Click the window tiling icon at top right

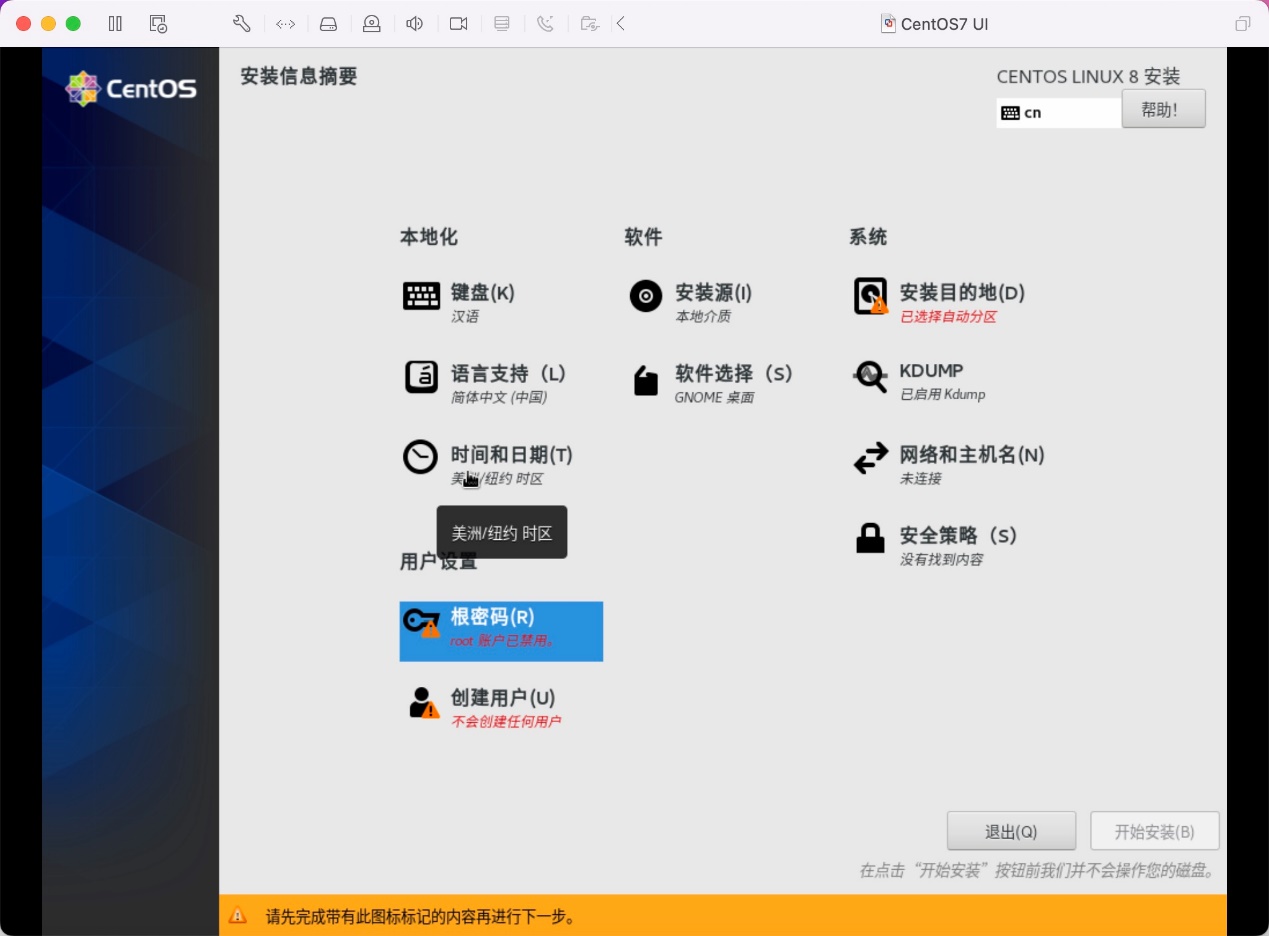click(1242, 24)
